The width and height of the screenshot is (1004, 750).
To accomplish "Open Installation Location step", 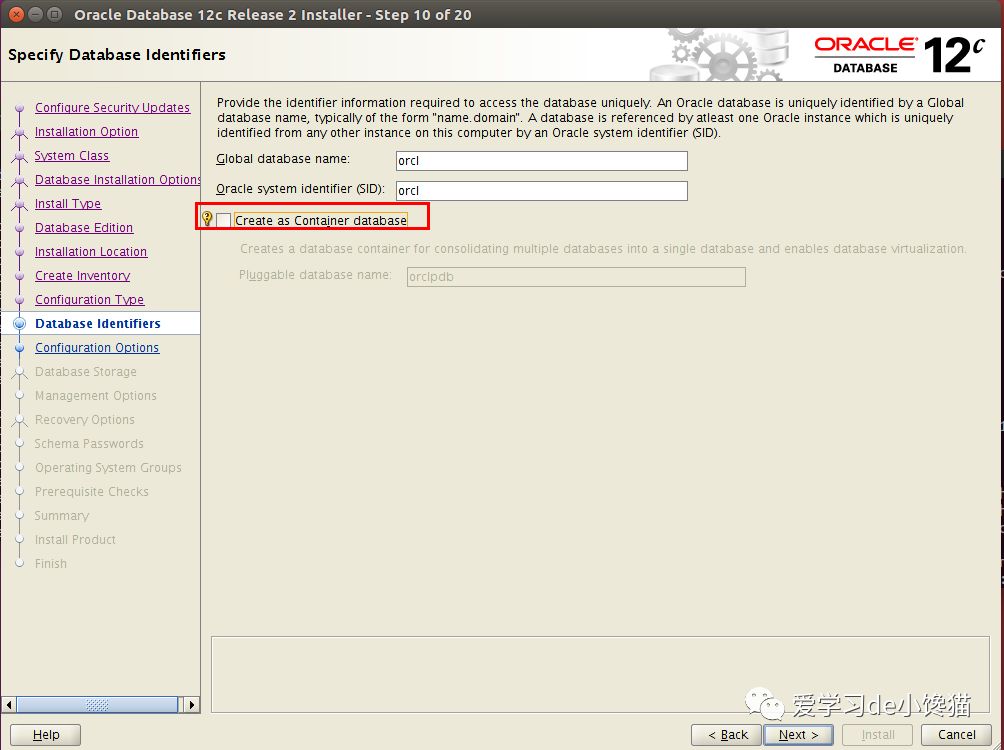I will point(91,252).
